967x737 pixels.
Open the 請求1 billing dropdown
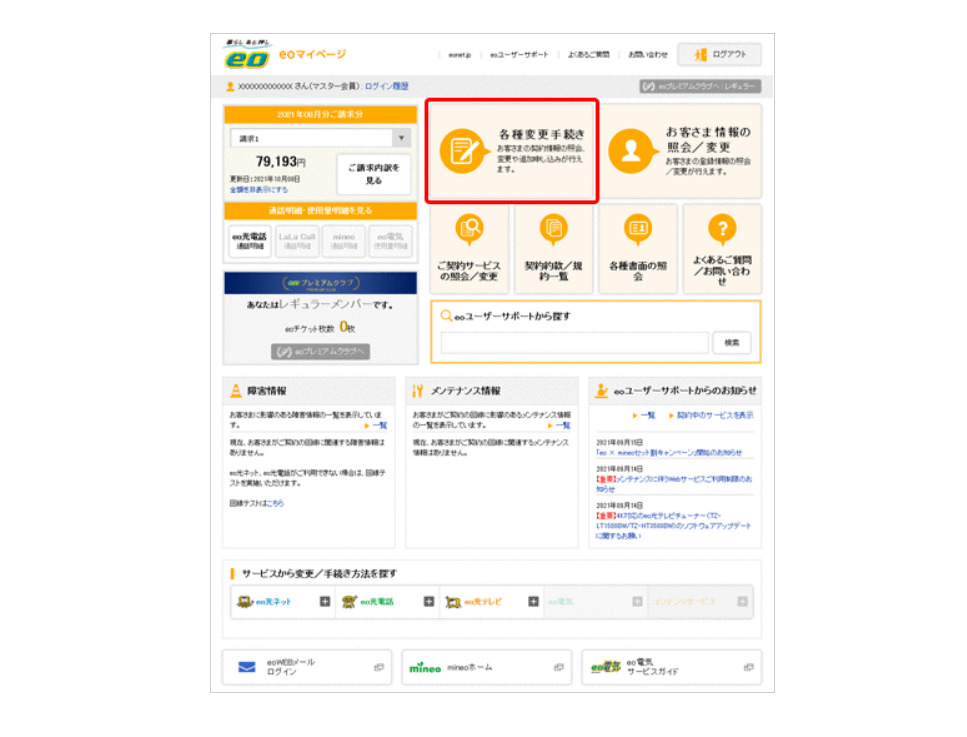[318, 139]
